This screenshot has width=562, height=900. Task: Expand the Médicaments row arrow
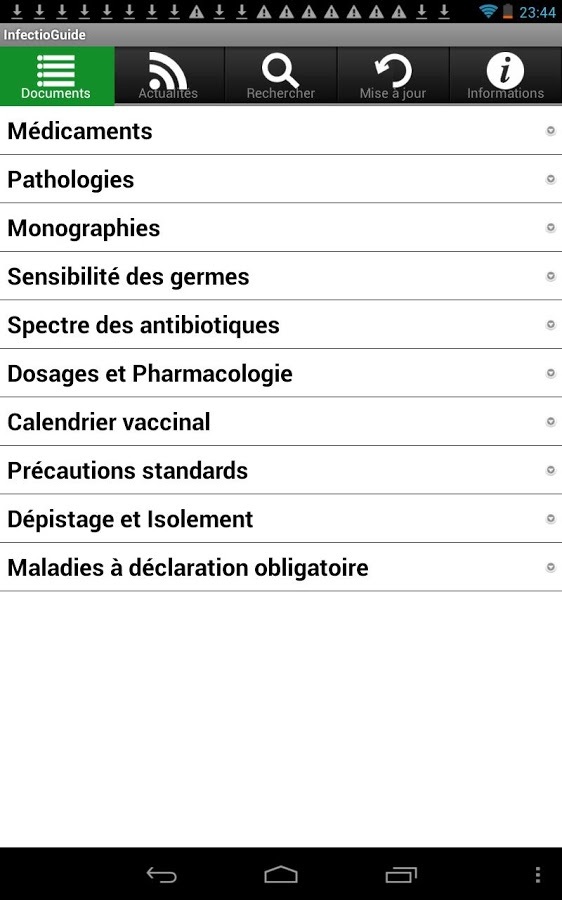pos(551,131)
